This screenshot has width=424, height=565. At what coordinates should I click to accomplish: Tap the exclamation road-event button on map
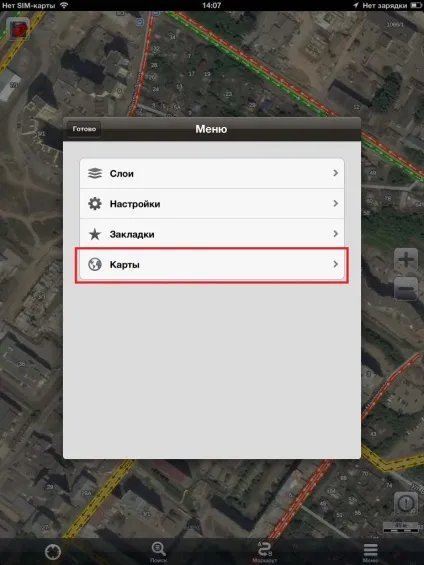pos(406,503)
